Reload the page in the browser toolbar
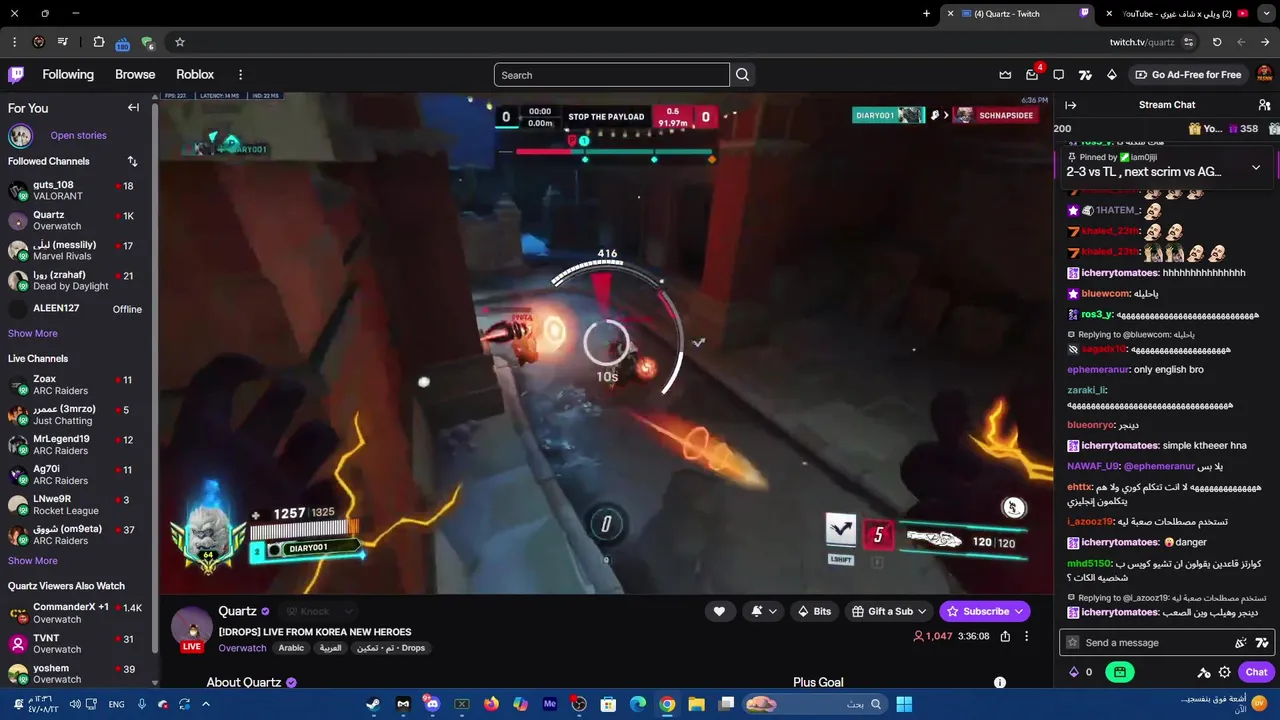The height and width of the screenshot is (720, 1280). 1217,42
